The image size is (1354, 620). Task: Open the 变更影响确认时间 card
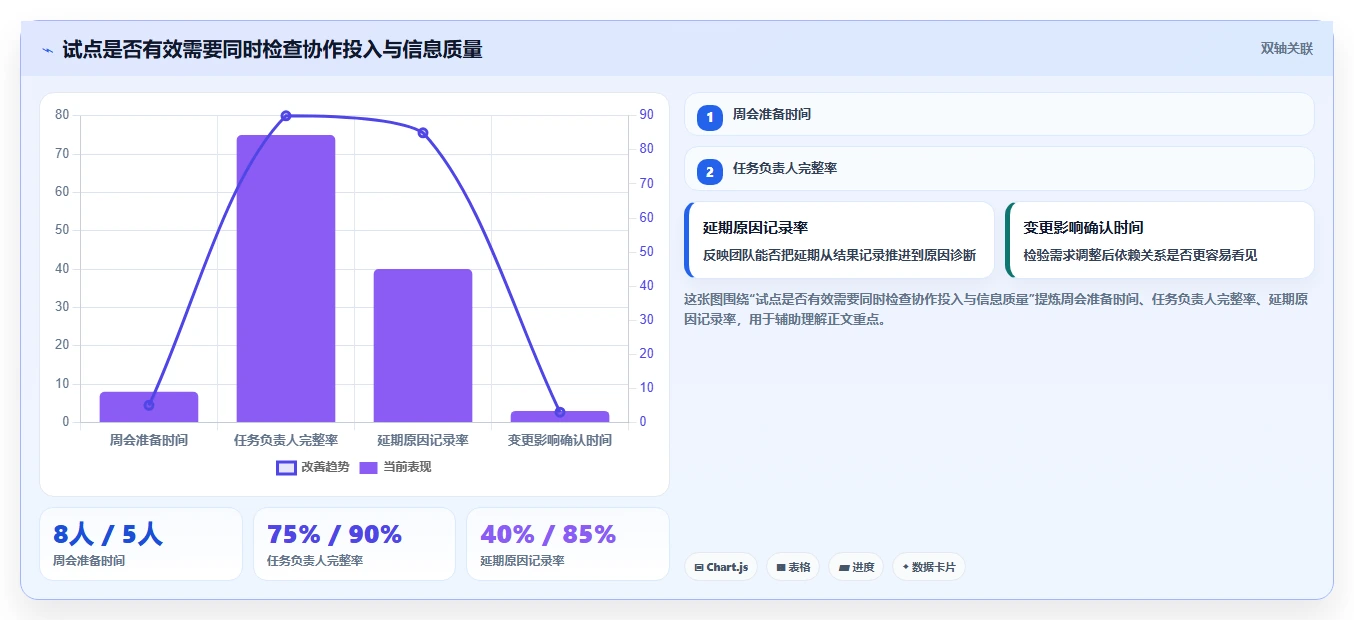1160,240
